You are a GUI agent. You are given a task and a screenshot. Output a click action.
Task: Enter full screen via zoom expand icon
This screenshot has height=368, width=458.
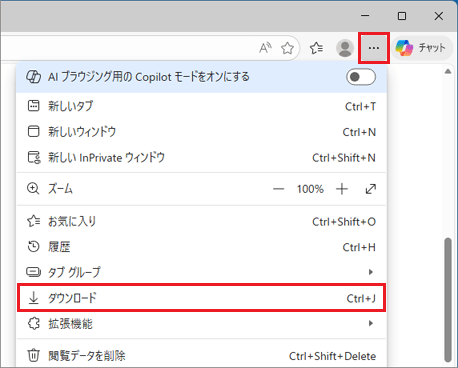371,189
